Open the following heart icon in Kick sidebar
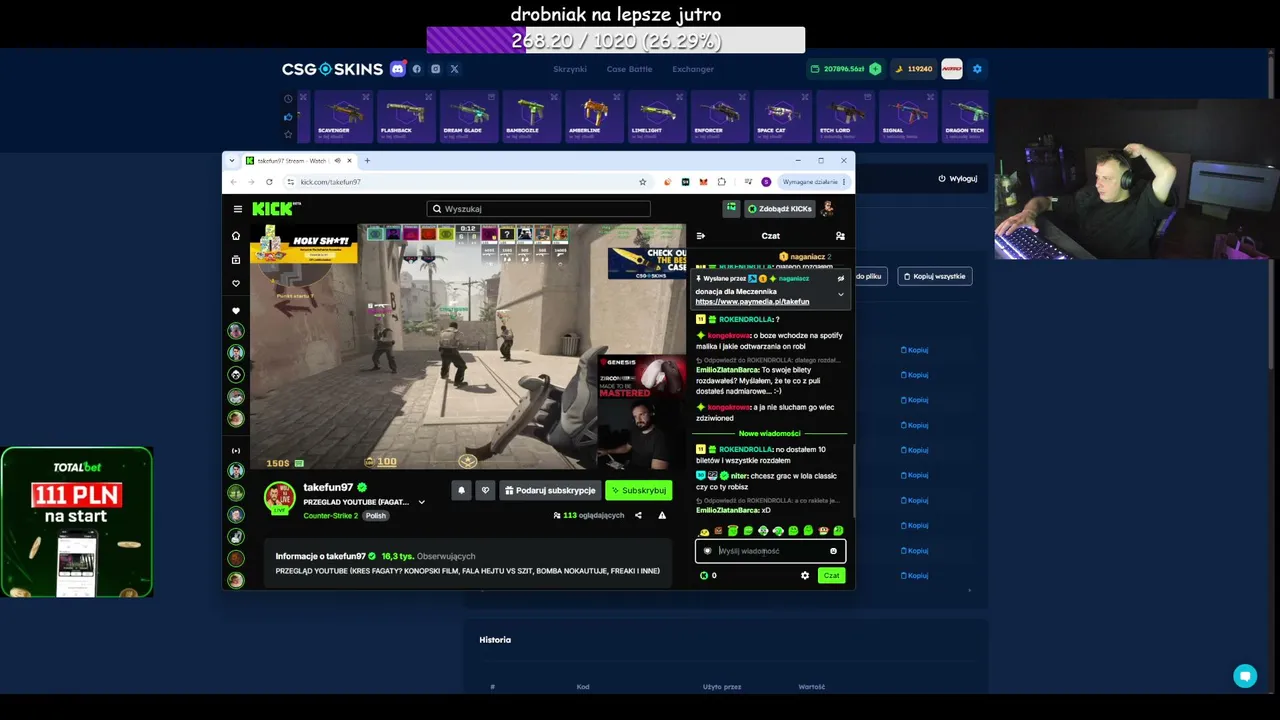This screenshot has width=1280, height=720. tap(236, 284)
